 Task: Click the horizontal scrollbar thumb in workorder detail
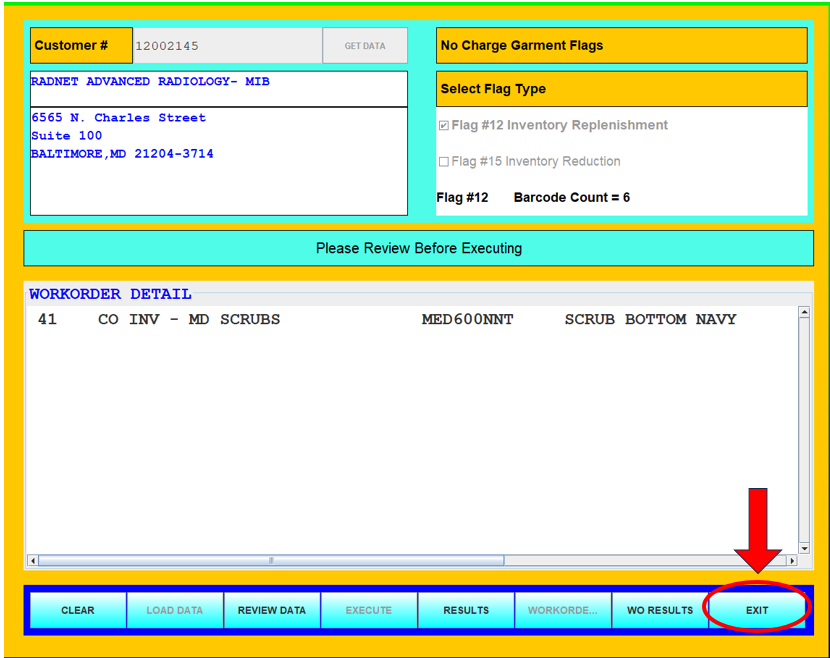click(x=271, y=561)
